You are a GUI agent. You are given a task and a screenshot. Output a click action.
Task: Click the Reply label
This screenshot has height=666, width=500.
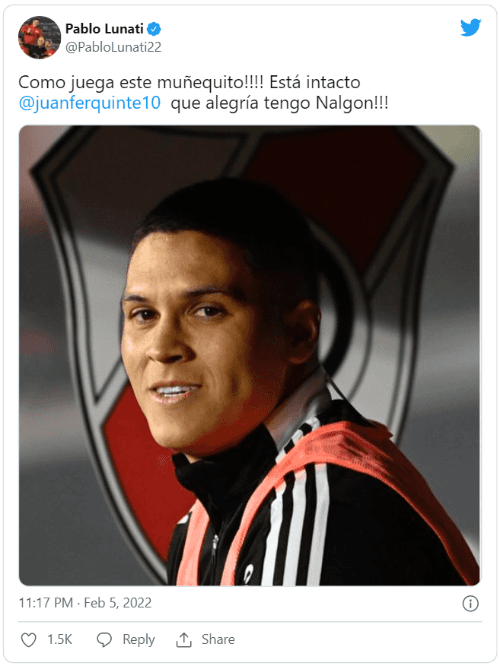pos(138,640)
